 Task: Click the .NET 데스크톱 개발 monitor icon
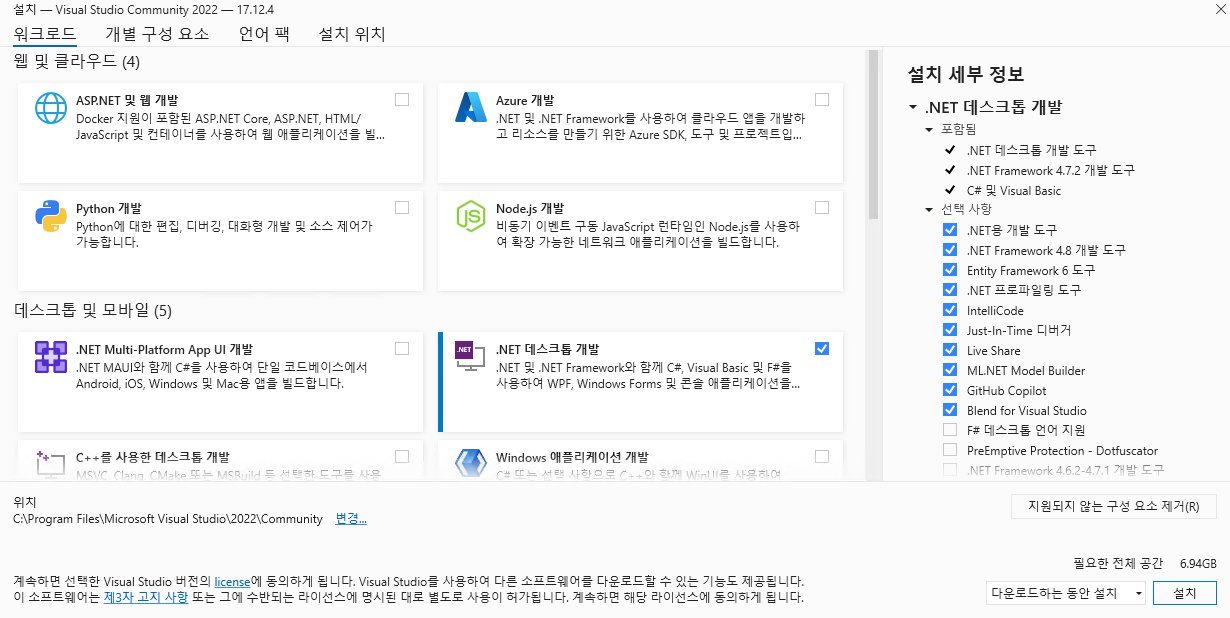(471, 356)
